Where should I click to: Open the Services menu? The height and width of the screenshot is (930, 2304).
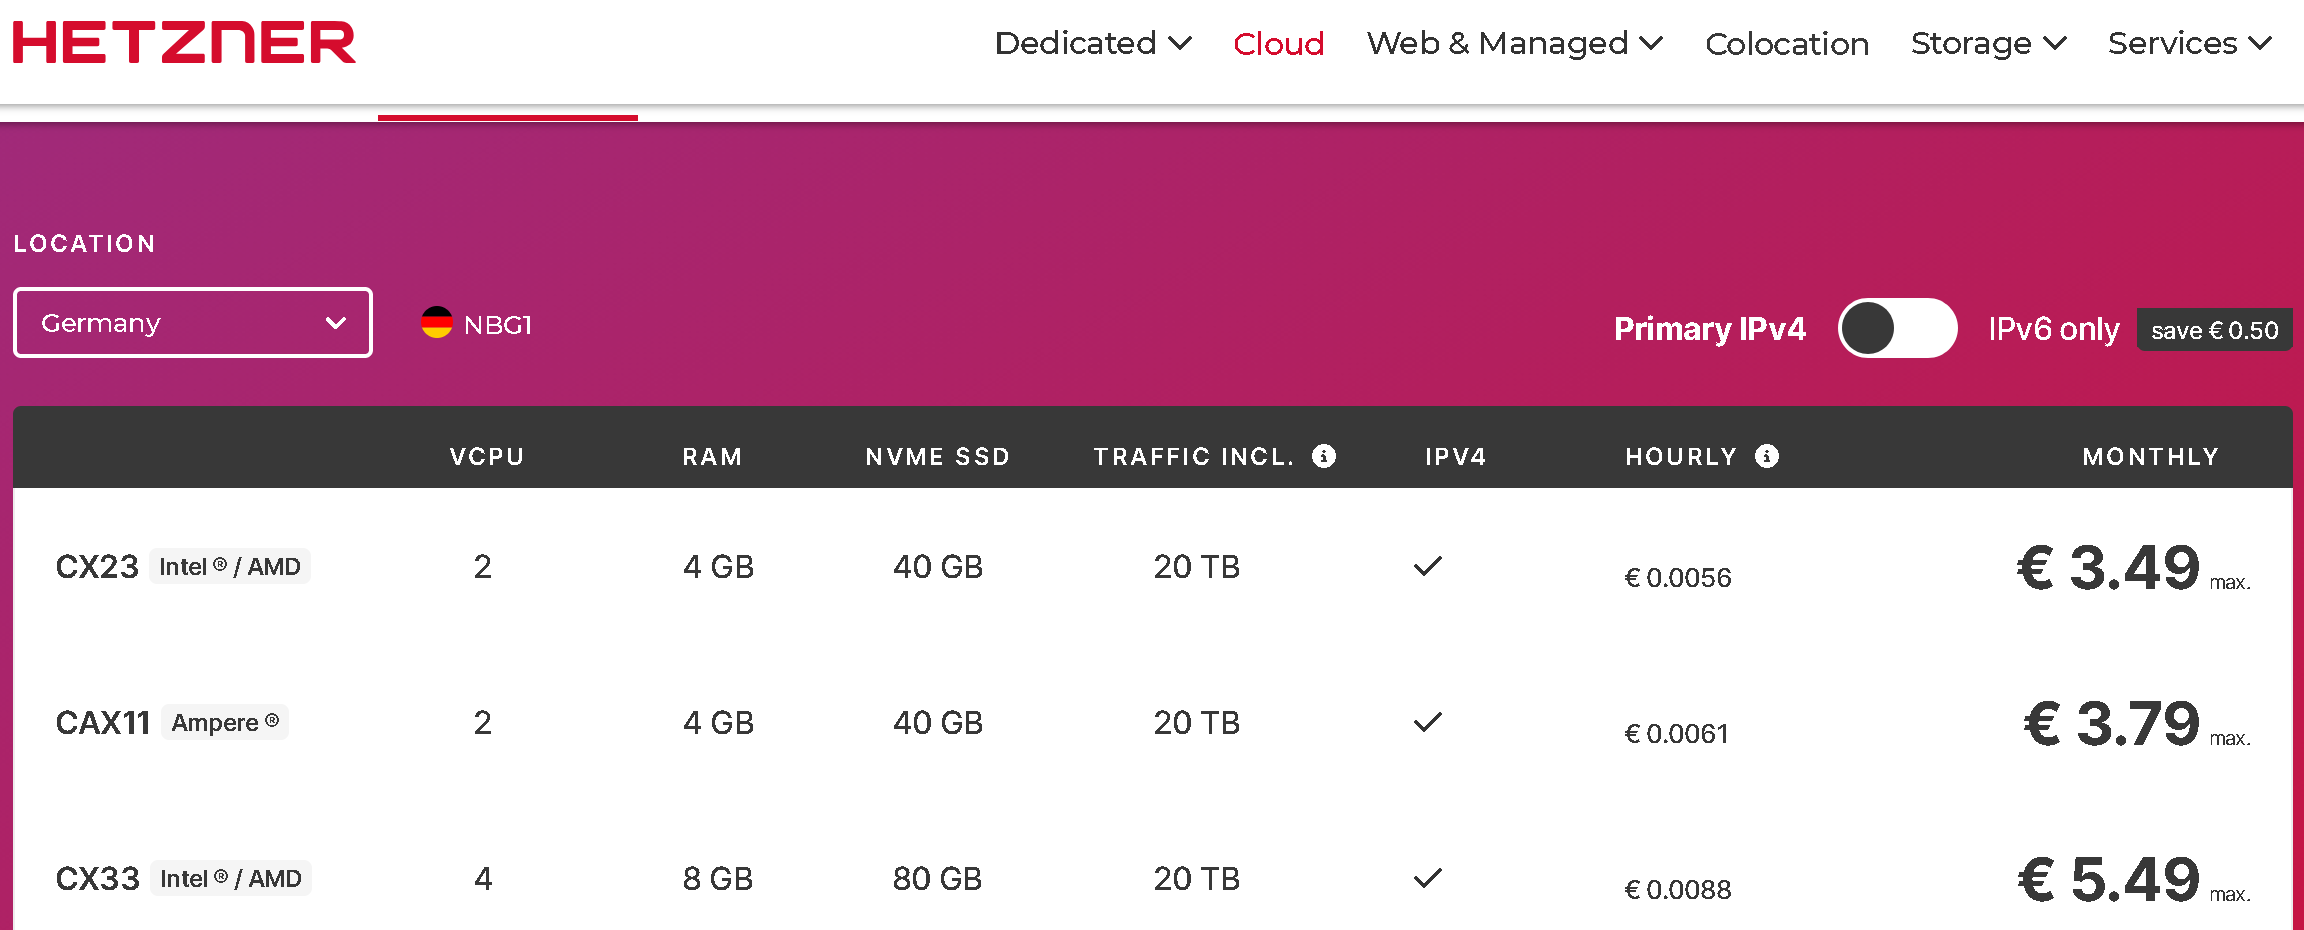(x=2190, y=43)
